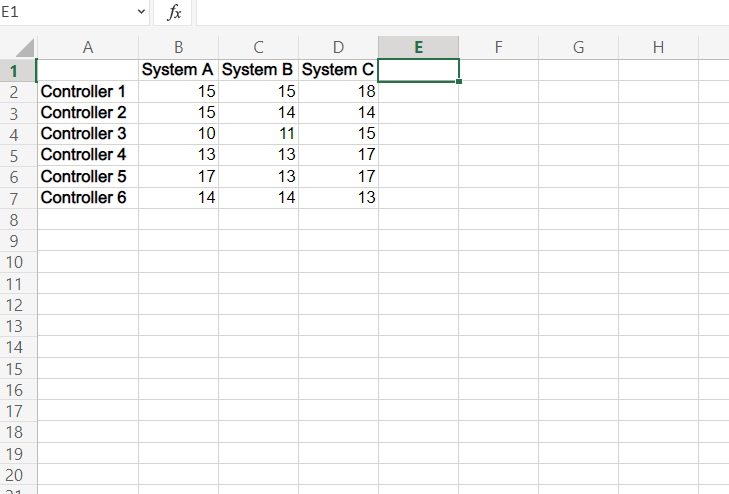729x494 pixels.
Task: Select column C header
Action: [258, 47]
